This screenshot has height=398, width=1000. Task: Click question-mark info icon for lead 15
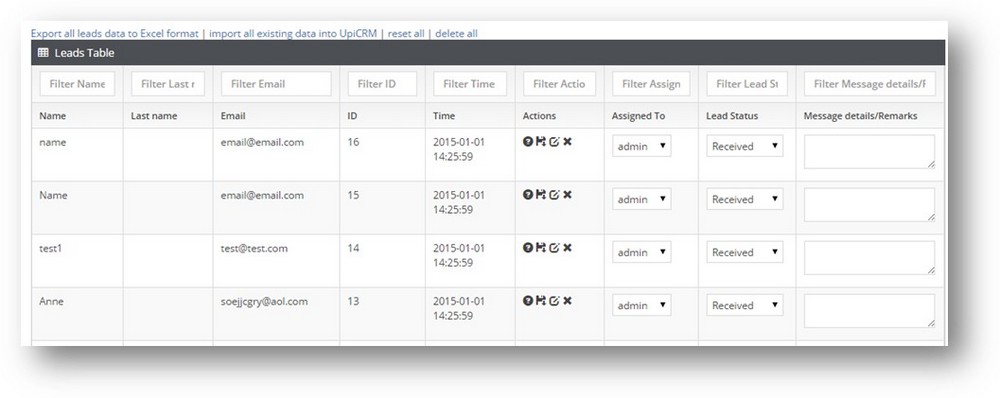tap(527, 195)
